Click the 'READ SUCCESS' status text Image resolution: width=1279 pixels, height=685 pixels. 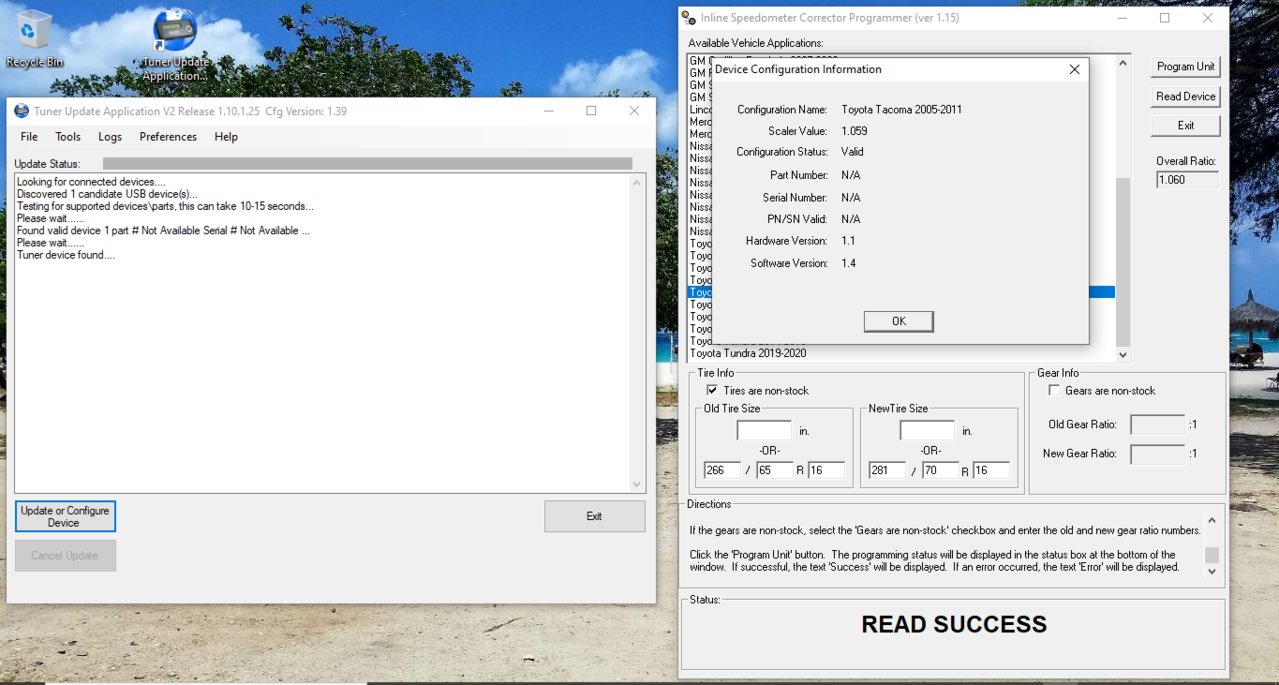pyautogui.click(x=954, y=625)
